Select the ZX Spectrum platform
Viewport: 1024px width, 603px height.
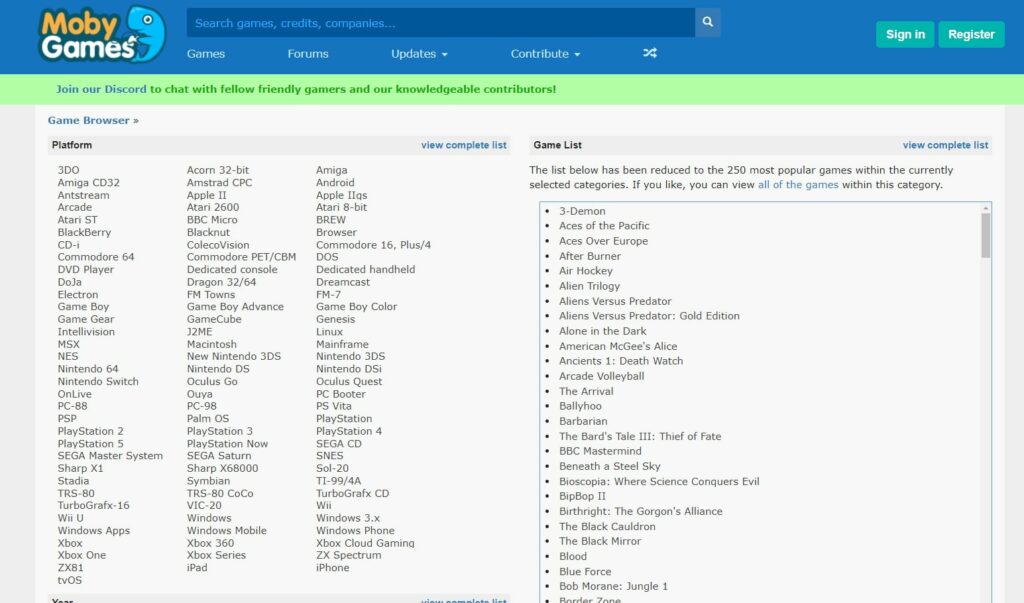(349, 555)
